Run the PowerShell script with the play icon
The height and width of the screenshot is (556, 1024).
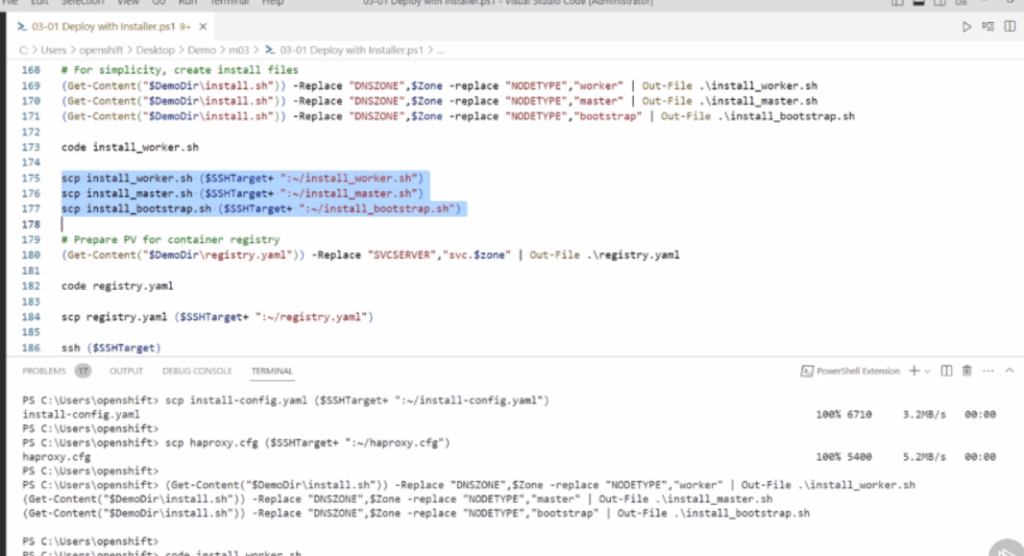click(x=967, y=27)
